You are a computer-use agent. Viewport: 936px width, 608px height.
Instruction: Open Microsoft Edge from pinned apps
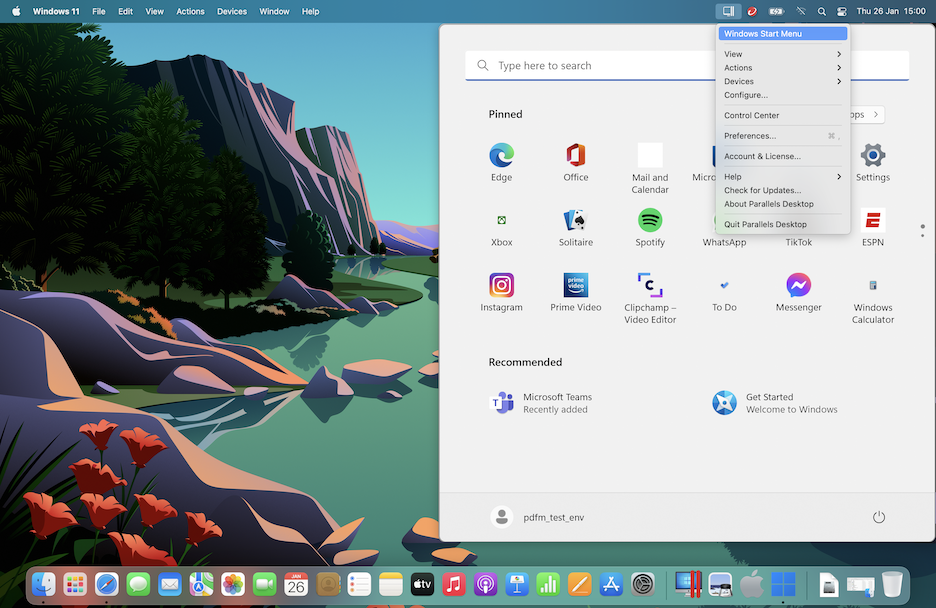[501, 160]
